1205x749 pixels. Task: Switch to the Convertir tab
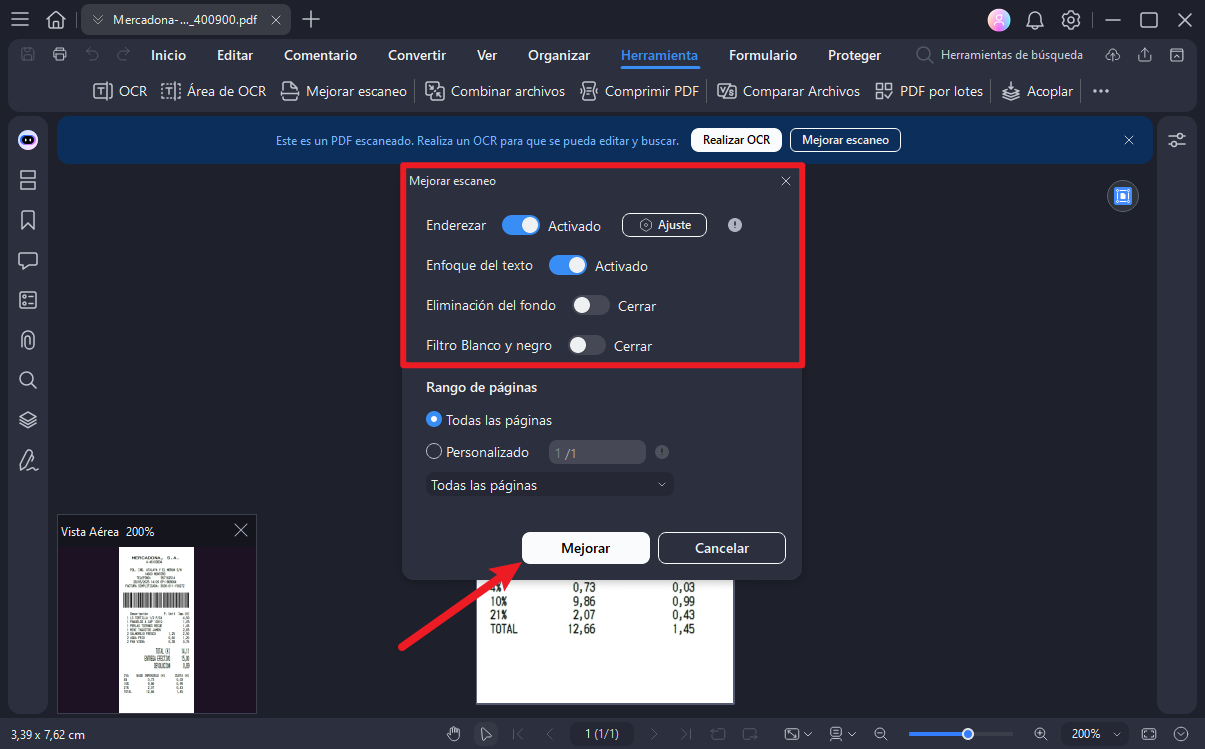[417, 56]
